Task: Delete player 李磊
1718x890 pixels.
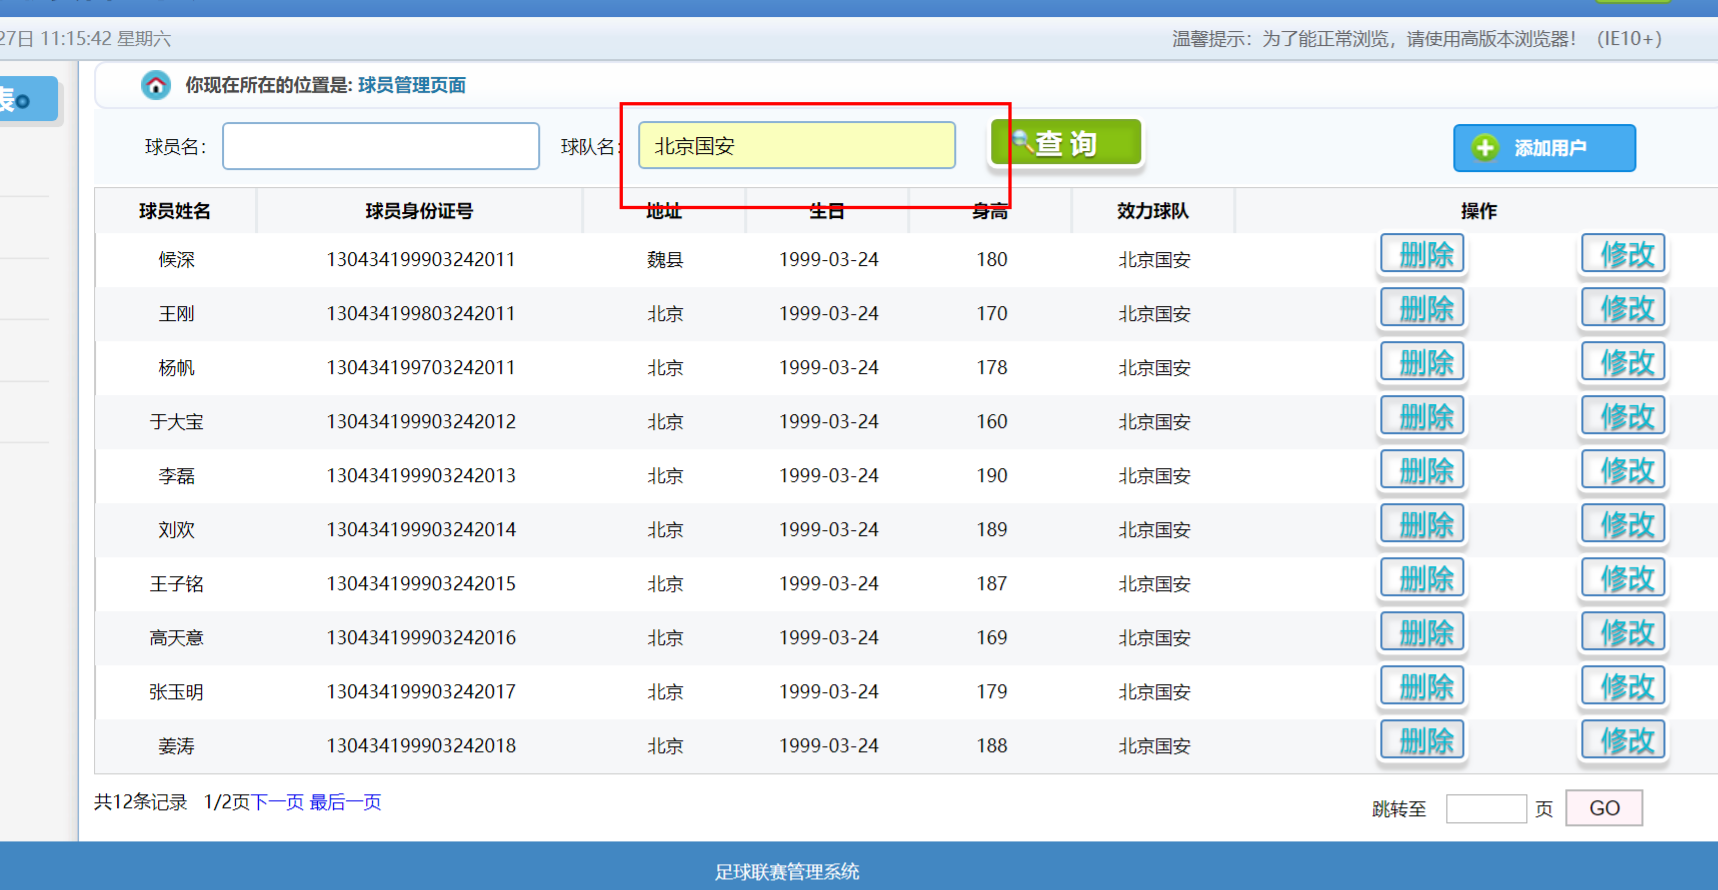Action: [1423, 471]
